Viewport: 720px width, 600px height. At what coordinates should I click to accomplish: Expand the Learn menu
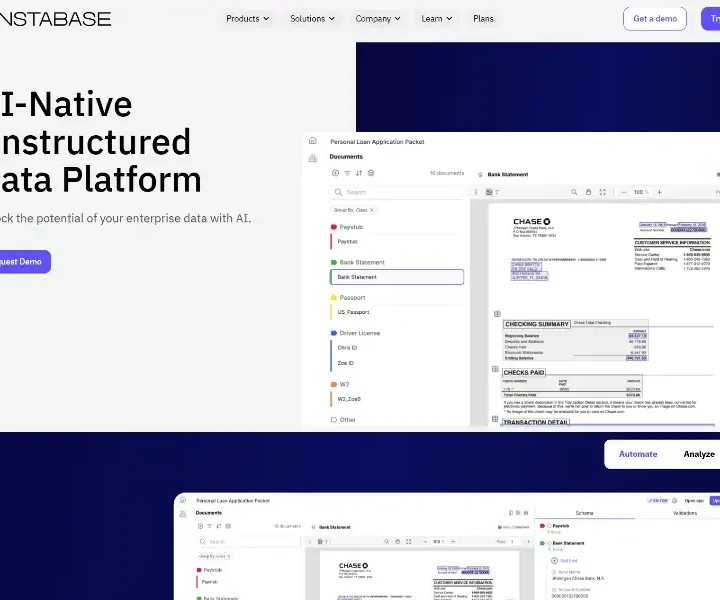(x=437, y=19)
